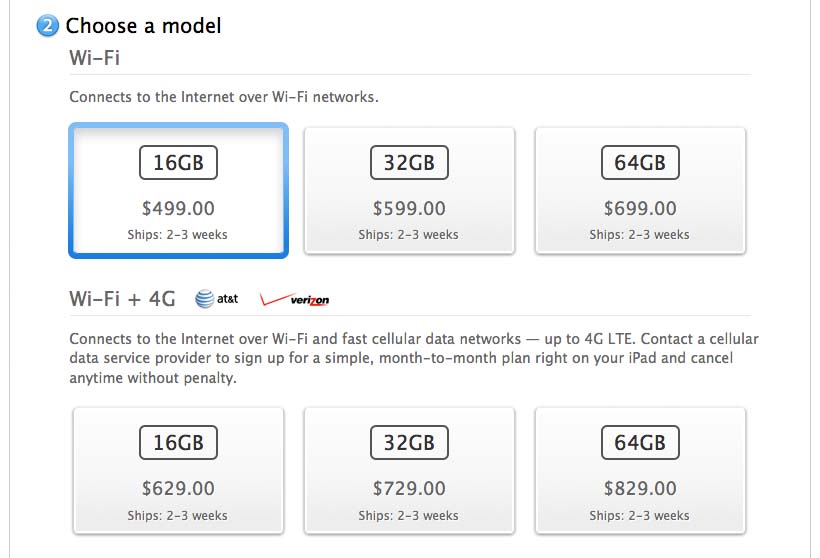Click the 16GB badge in the Wi-Fi section
Screen dimensions: 820x558
[178, 163]
